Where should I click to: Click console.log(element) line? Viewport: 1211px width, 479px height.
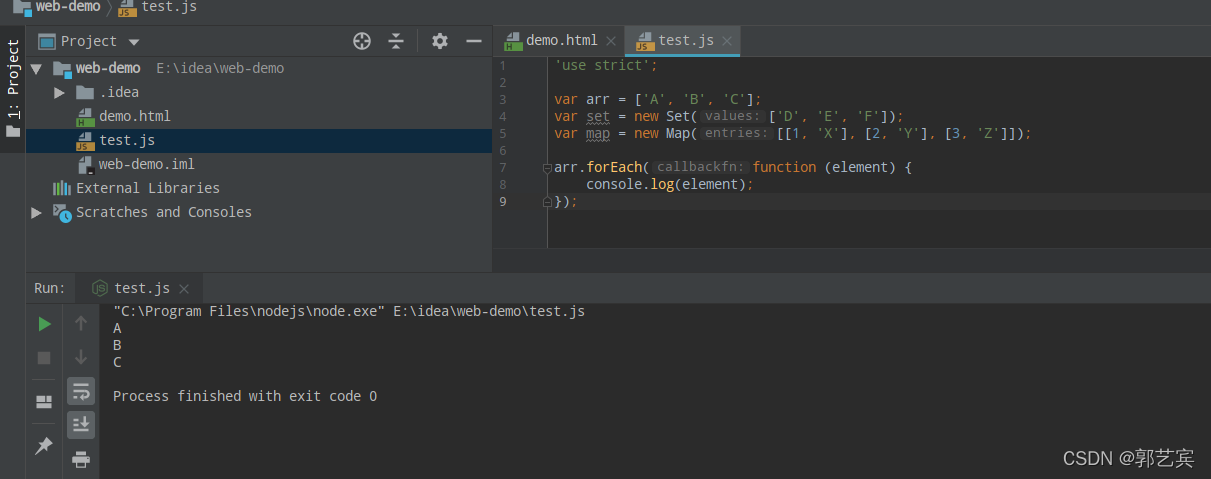point(669,184)
